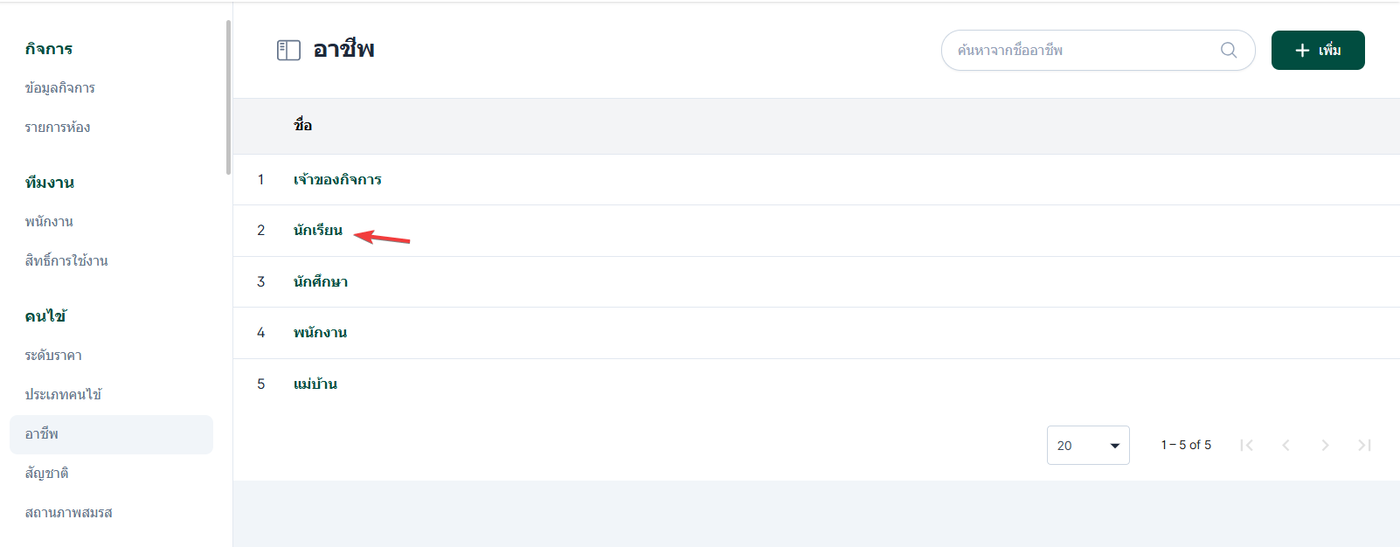Go to the previous page chevron

coord(1286,445)
